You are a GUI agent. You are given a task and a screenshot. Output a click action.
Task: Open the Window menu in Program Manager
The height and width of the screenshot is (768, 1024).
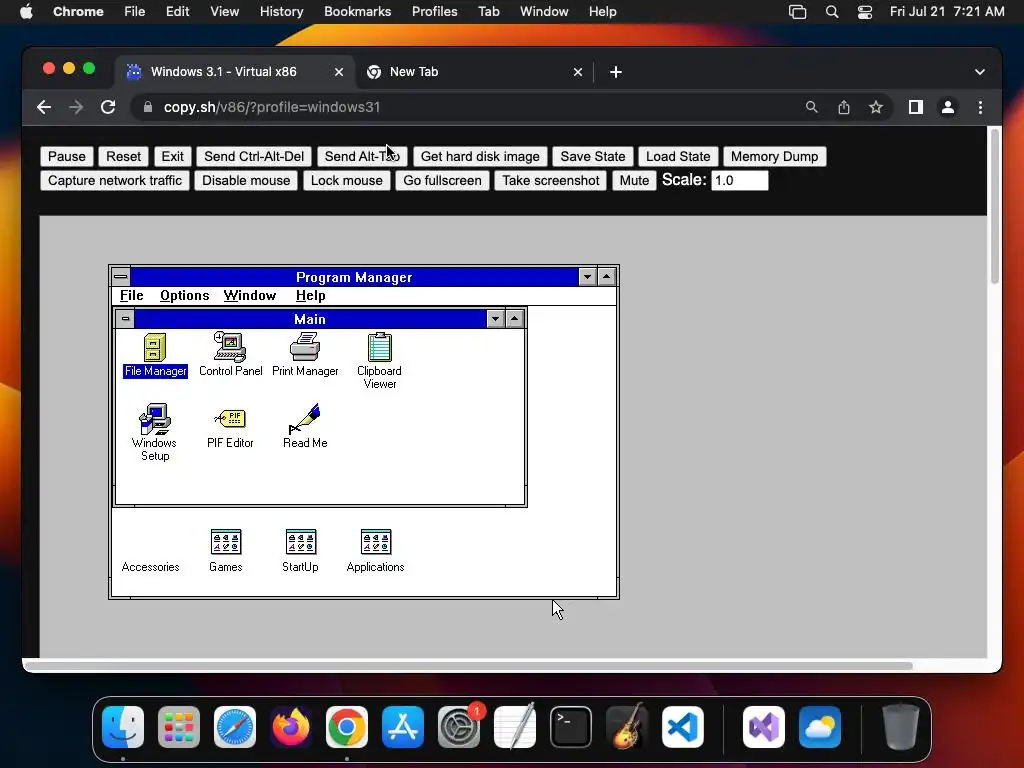click(249, 295)
